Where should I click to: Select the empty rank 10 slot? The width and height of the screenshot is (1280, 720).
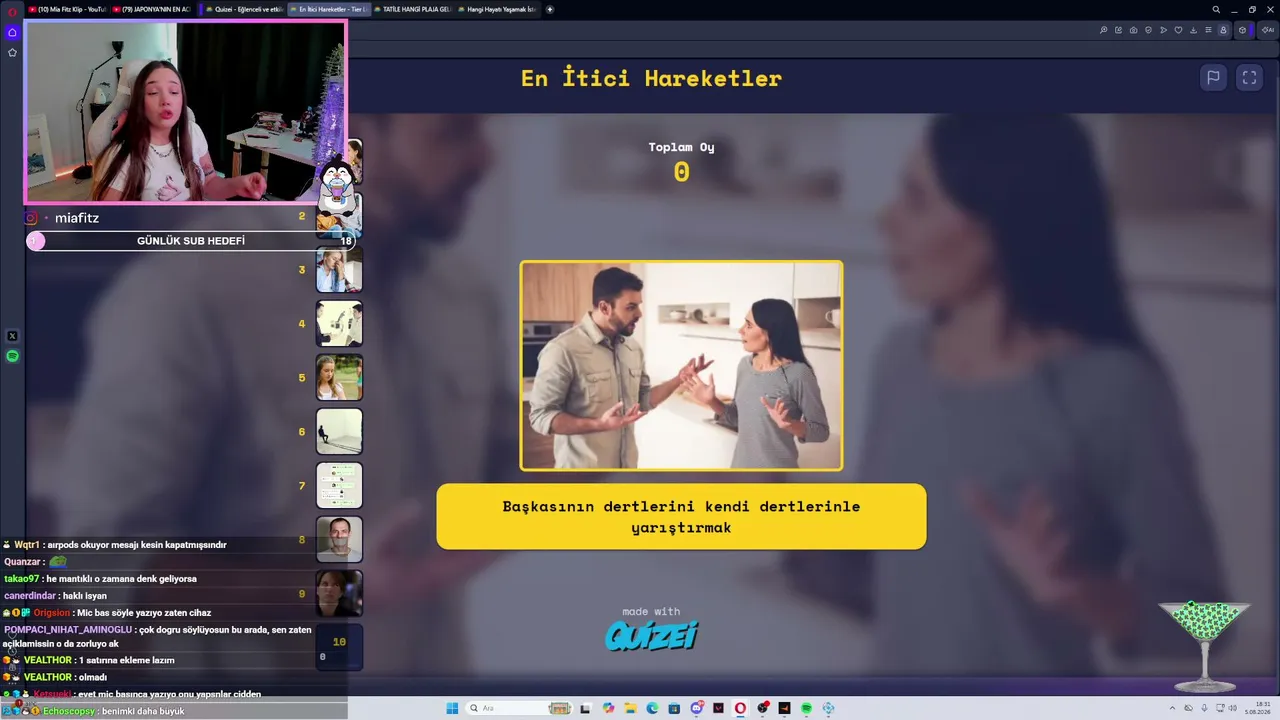(x=339, y=648)
